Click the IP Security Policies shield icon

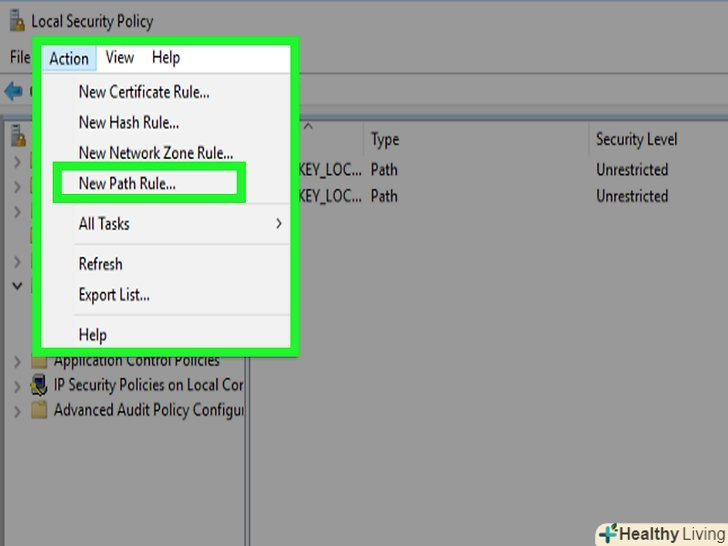pos(39,385)
